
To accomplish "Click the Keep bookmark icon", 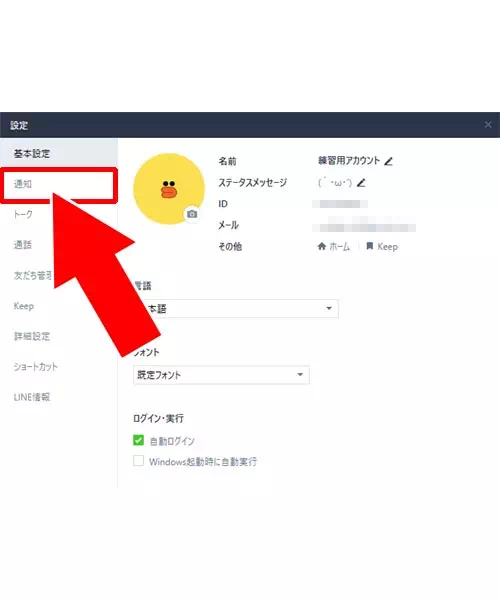I will 370,246.
